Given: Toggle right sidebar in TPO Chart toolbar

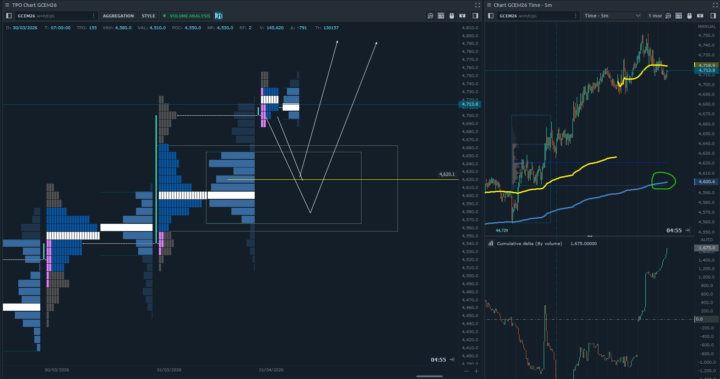Looking at the screenshot, I should tap(476, 16).
